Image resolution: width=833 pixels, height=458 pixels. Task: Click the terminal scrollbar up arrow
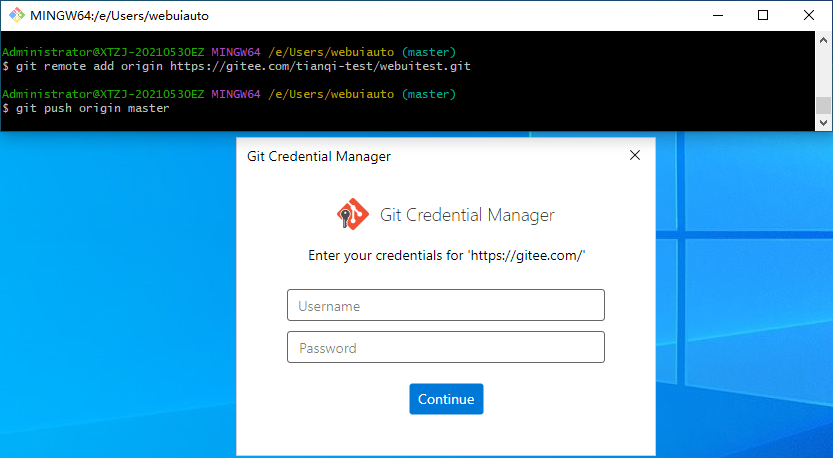[823, 40]
